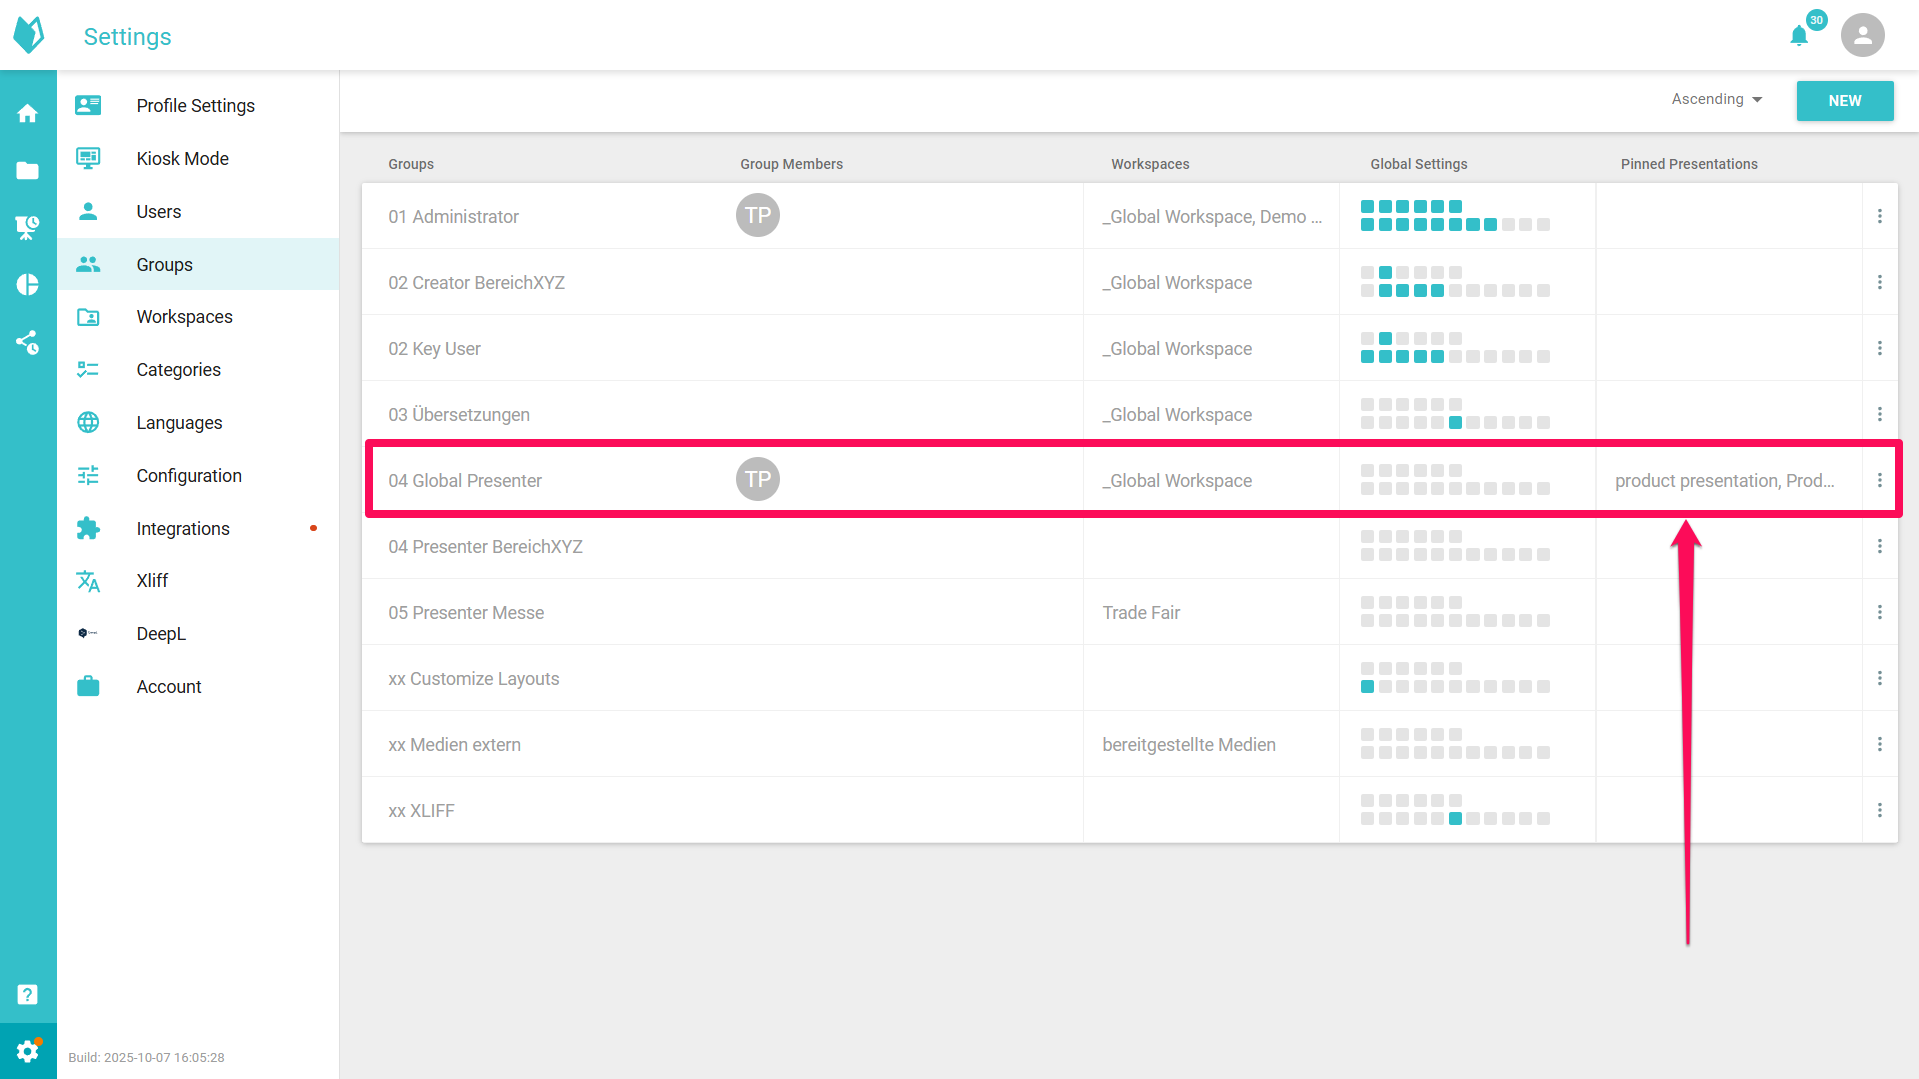Click the help question mark icon
This screenshot has height=1079, width=1919.
pyautogui.click(x=28, y=994)
